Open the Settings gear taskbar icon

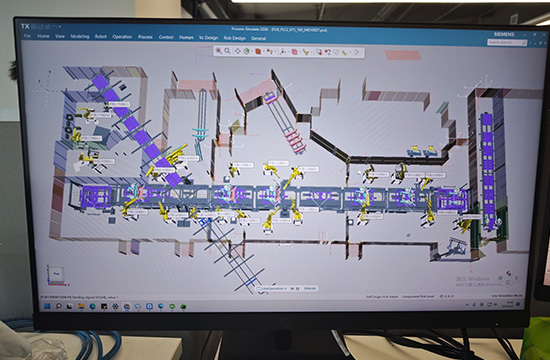(115, 306)
